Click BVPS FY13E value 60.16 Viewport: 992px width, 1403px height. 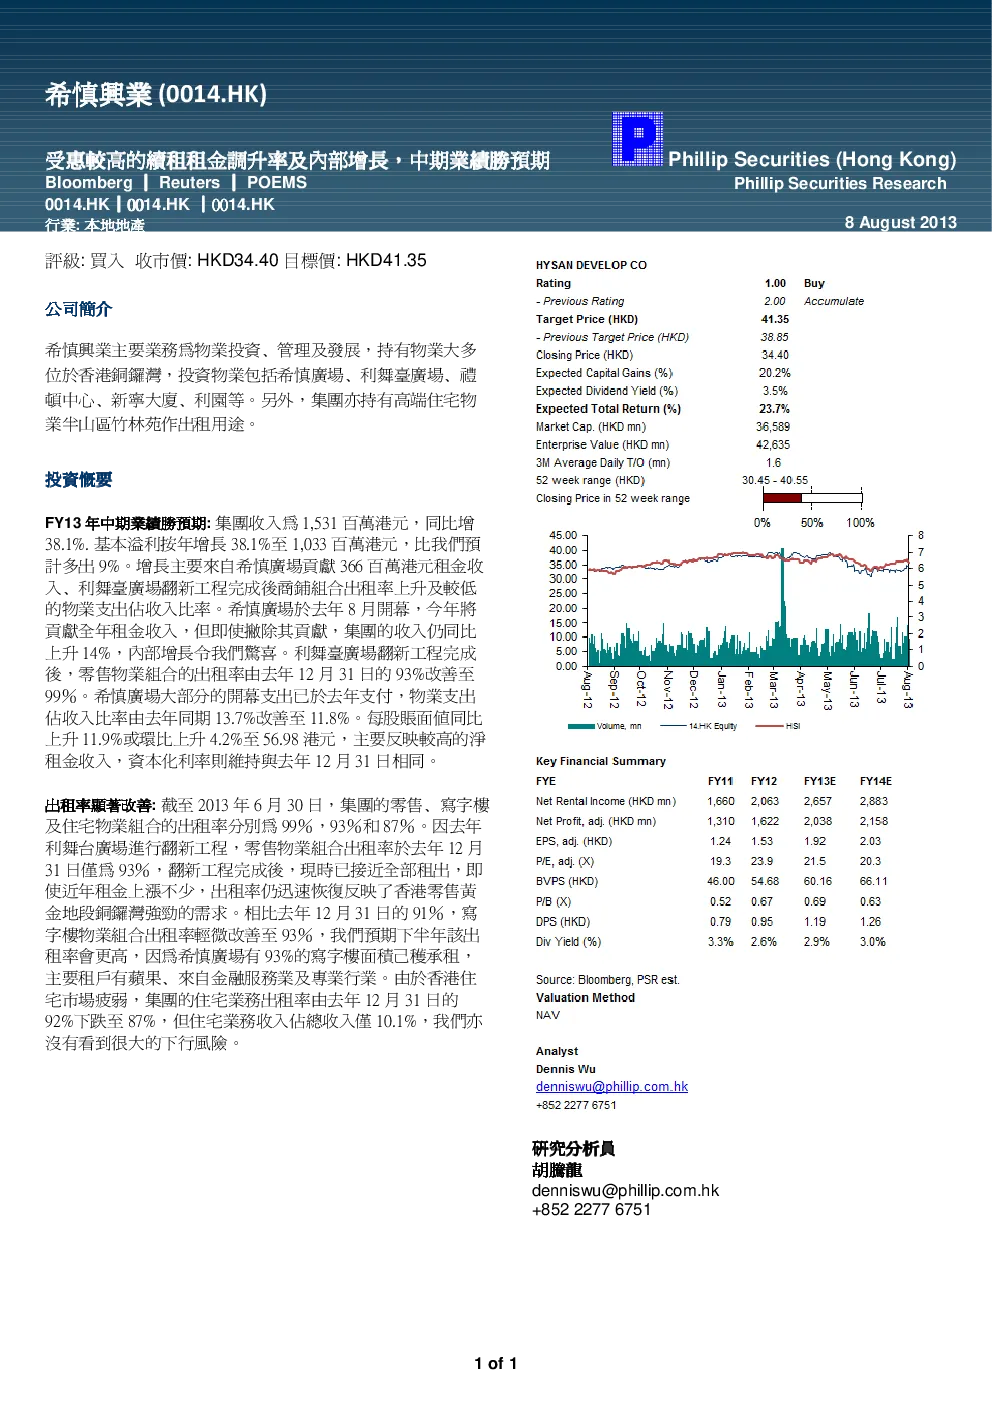coord(818,881)
